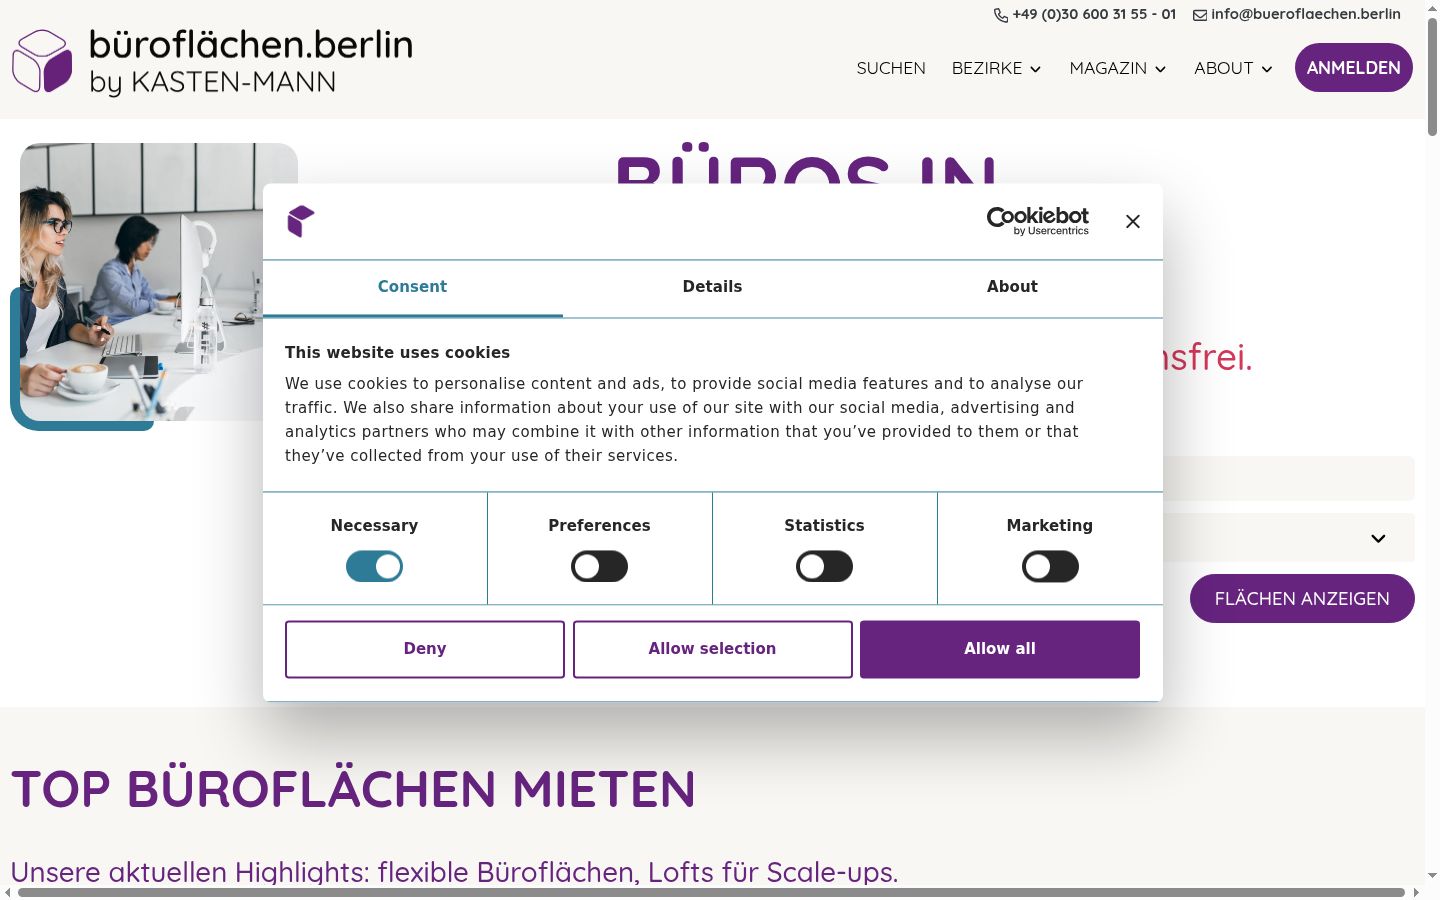Image resolution: width=1440 pixels, height=900 pixels.
Task: Click Allow selection button
Action: [712, 649]
